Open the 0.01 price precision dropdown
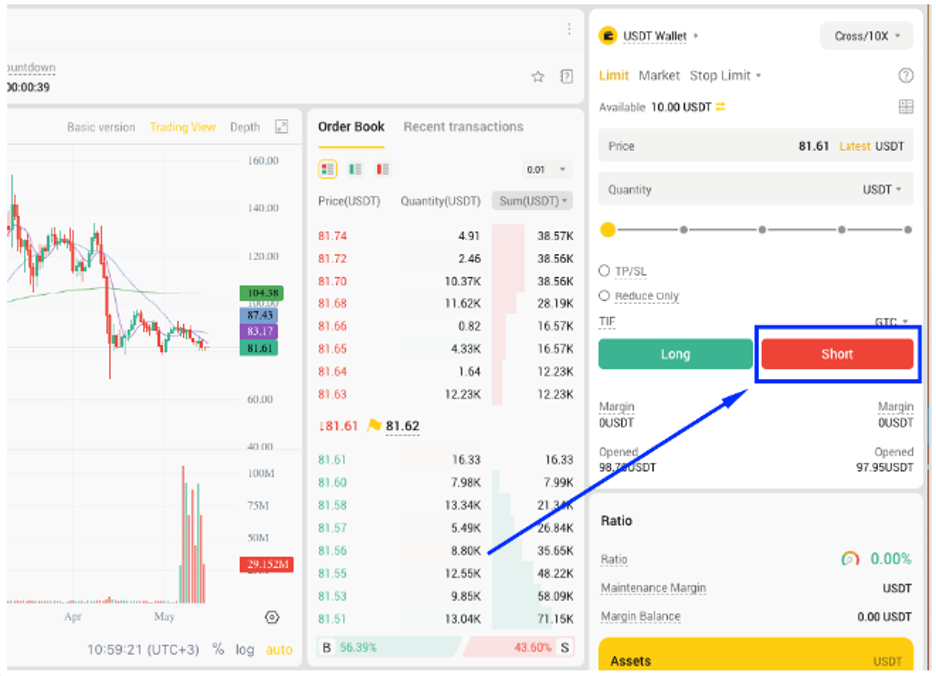The image size is (936, 676). coord(544,169)
